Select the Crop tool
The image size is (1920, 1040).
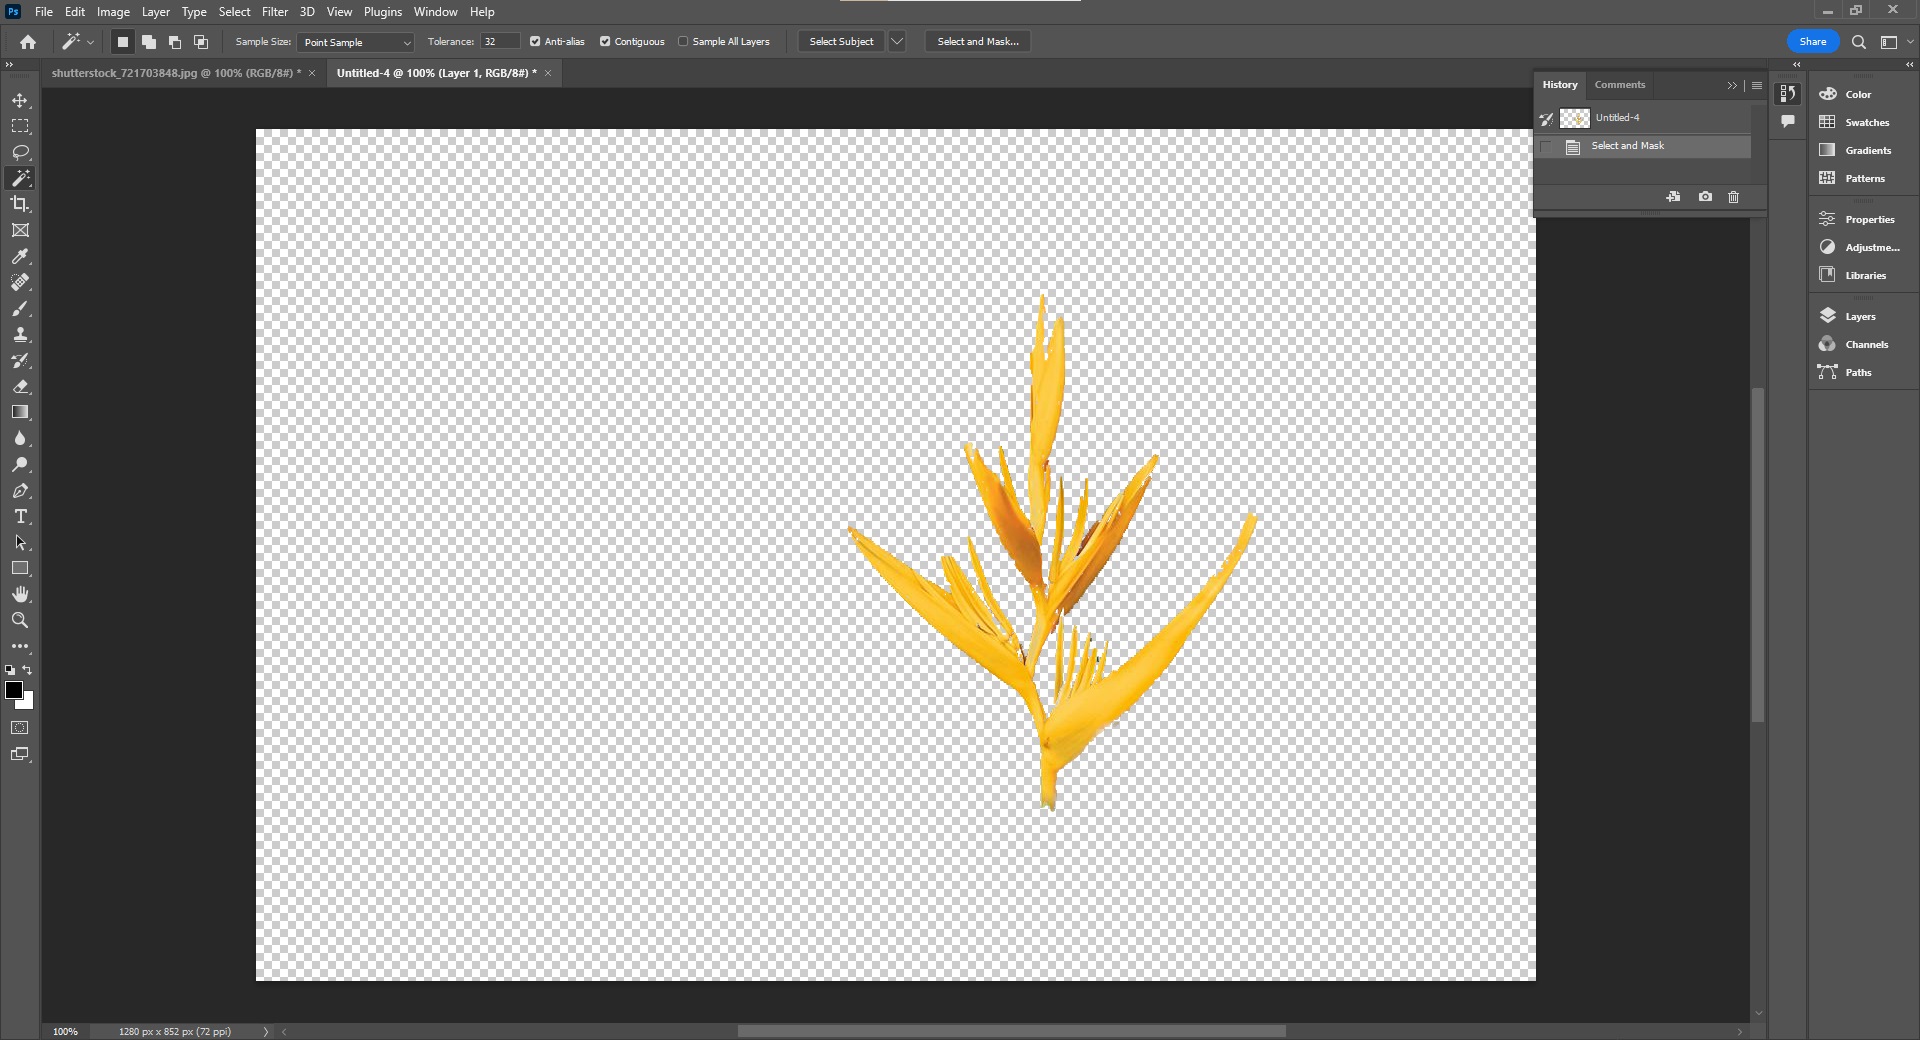(20, 204)
